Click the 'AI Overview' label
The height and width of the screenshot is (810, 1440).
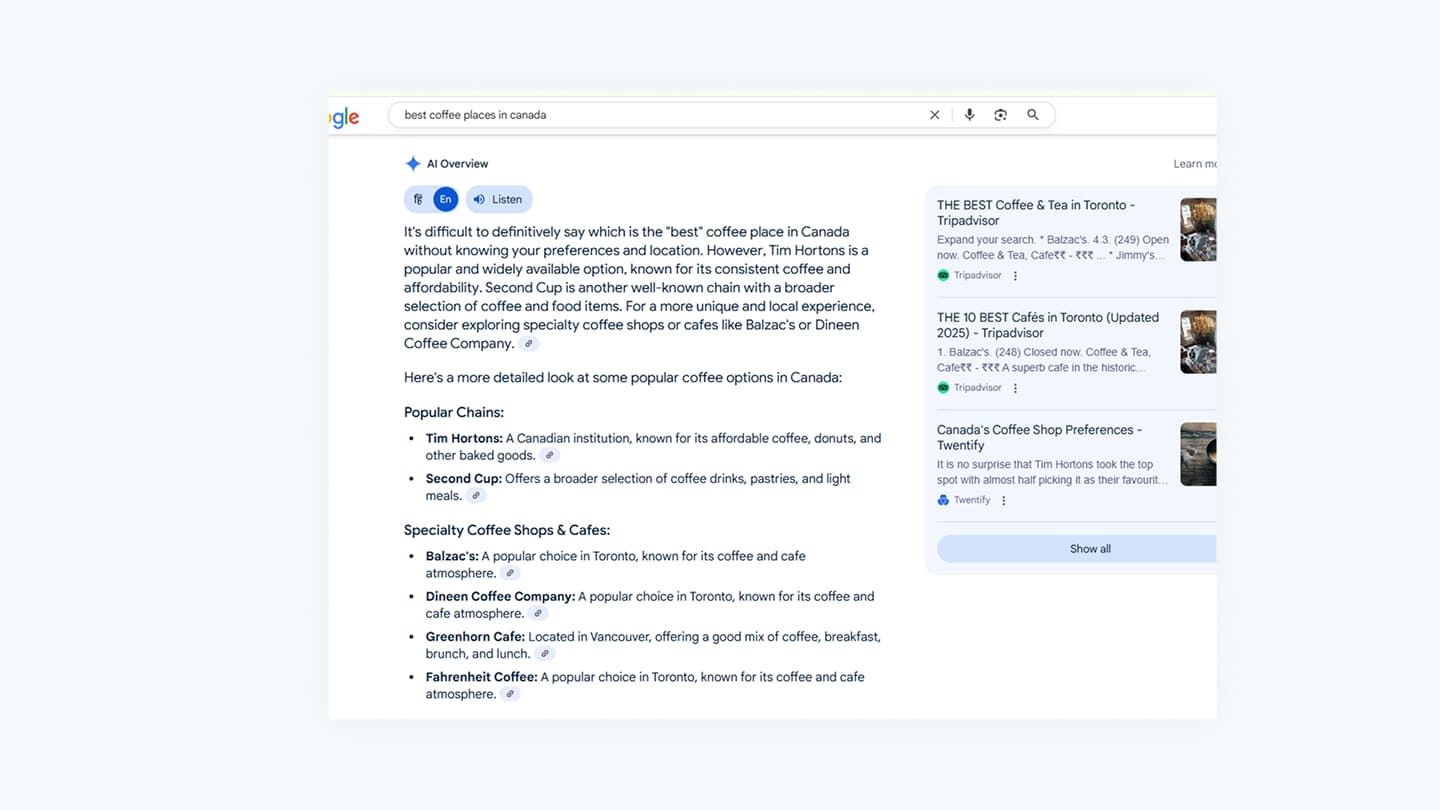[457, 164]
